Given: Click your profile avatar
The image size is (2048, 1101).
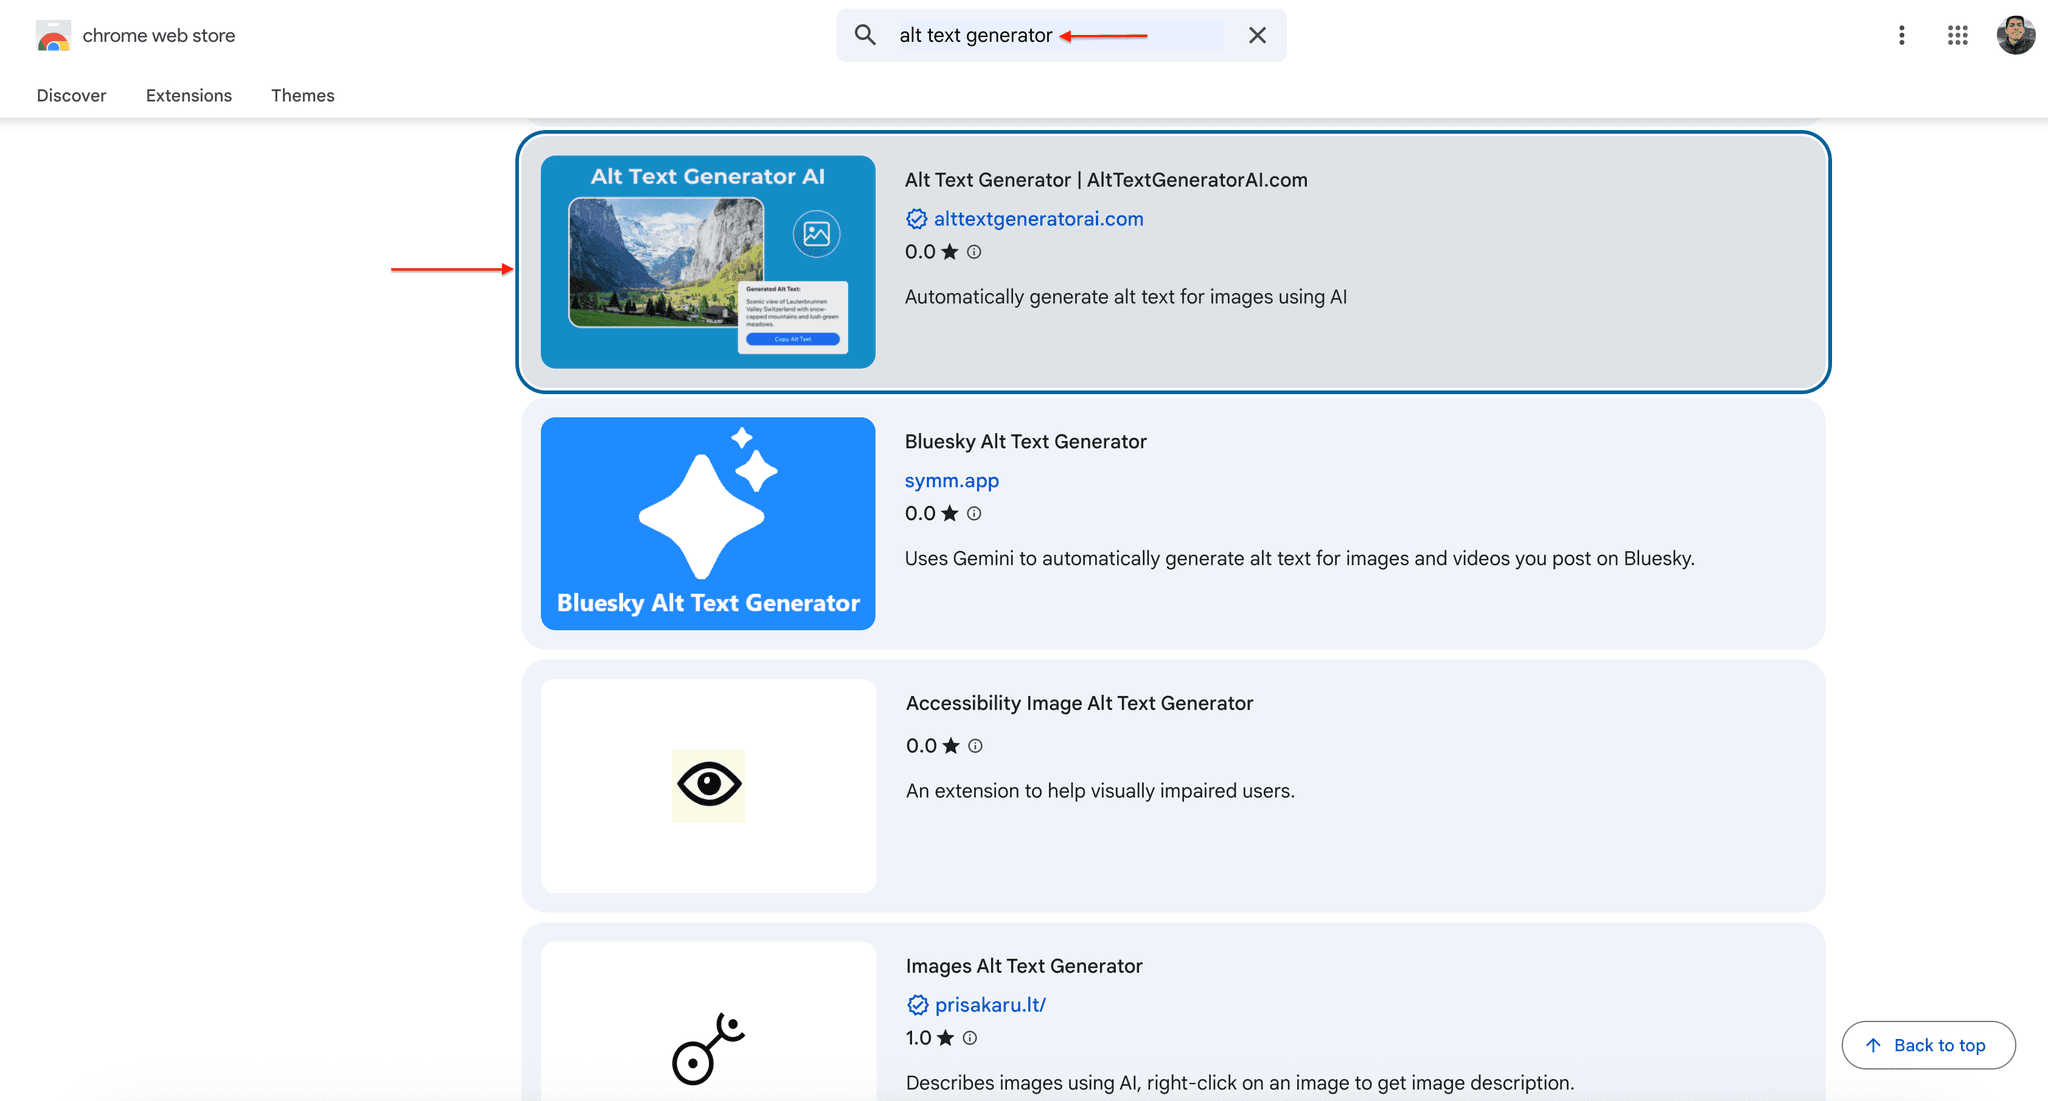Looking at the screenshot, I should tap(2016, 35).
